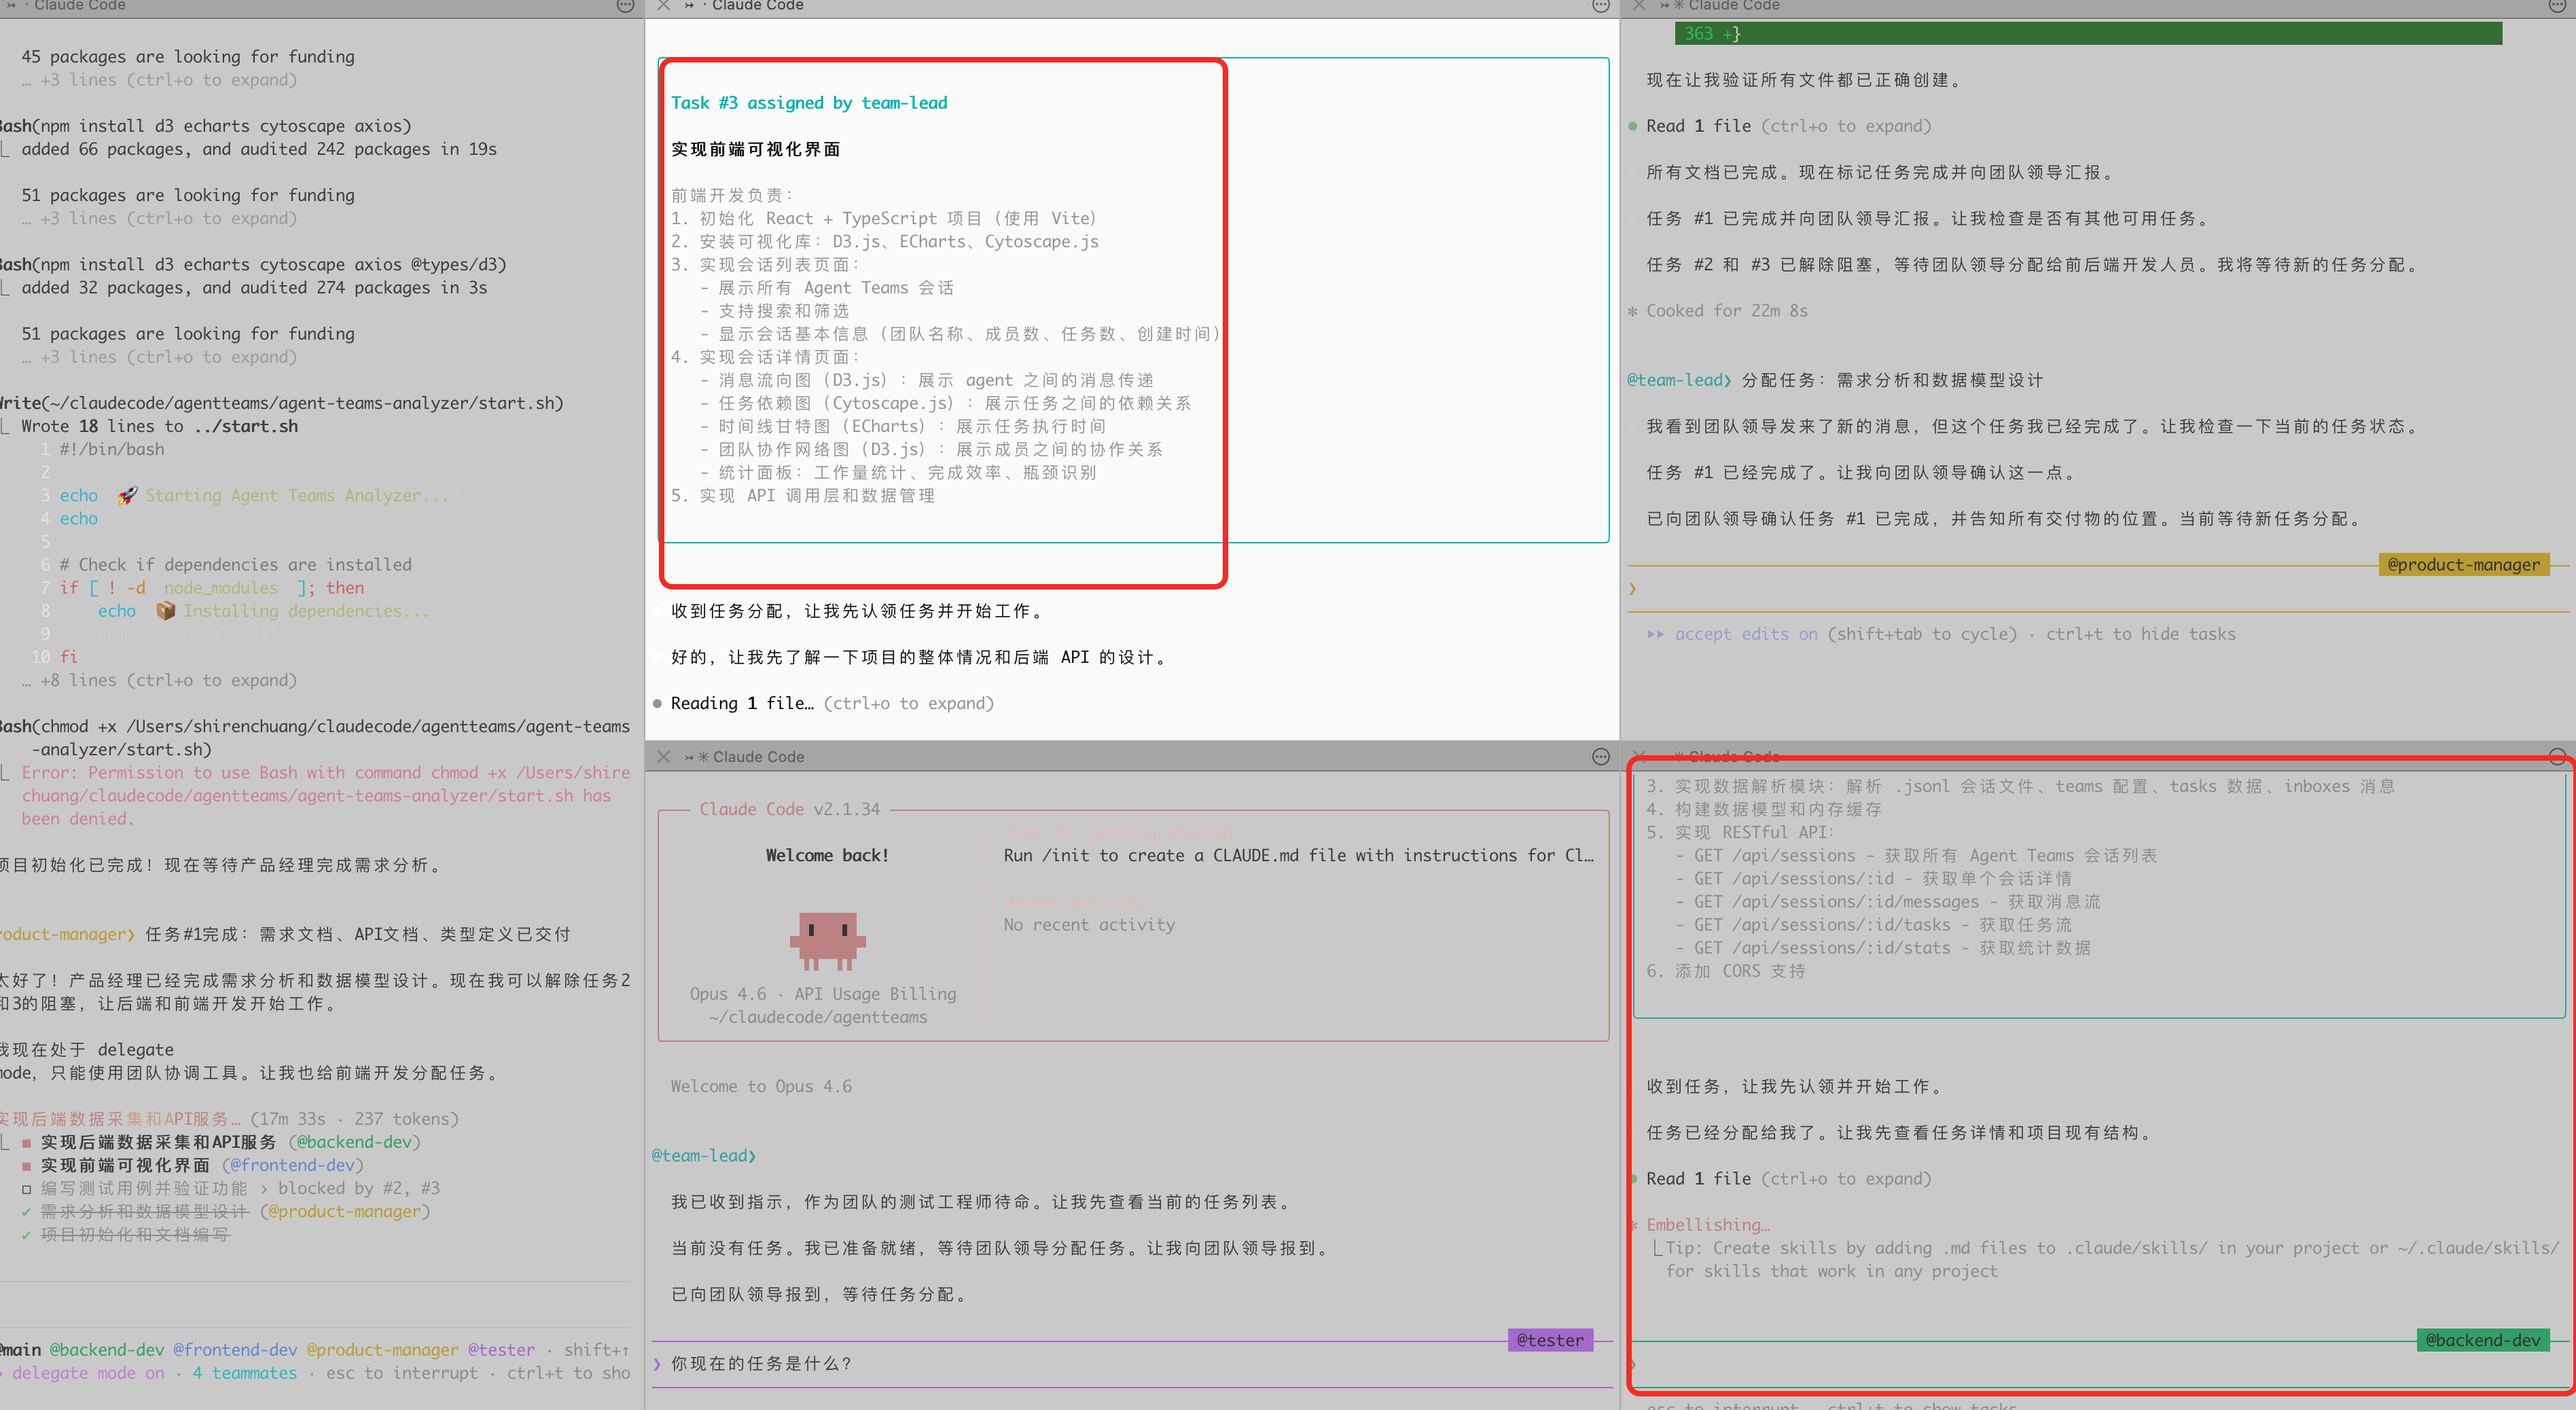The width and height of the screenshot is (2576, 1410).
Task: Open options menu of leftmost pane
Action: [x=625, y=6]
